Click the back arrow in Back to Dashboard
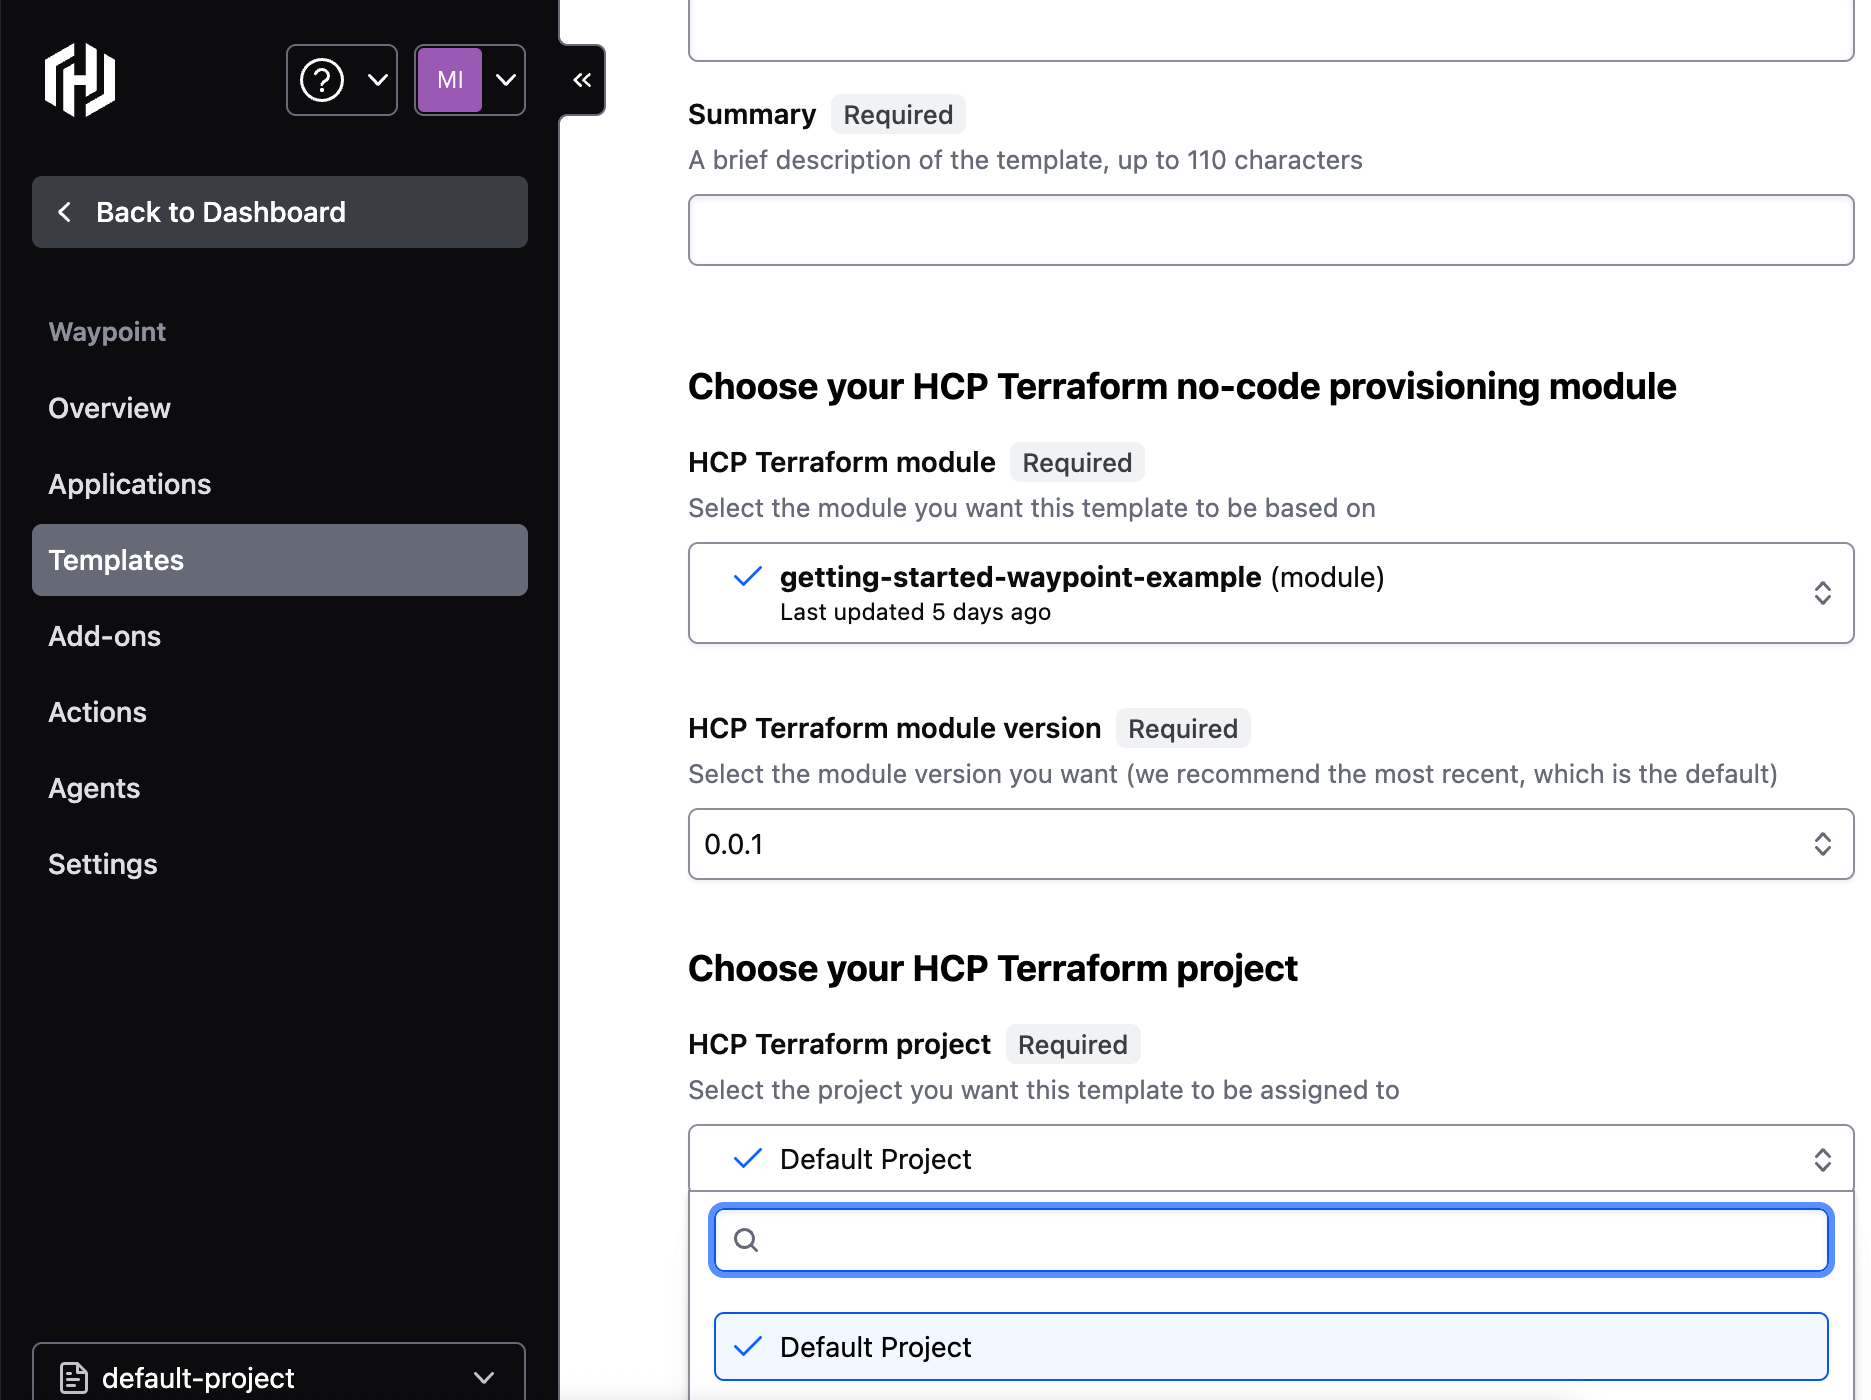This screenshot has height=1400, width=1871. [x=65, y=212]
